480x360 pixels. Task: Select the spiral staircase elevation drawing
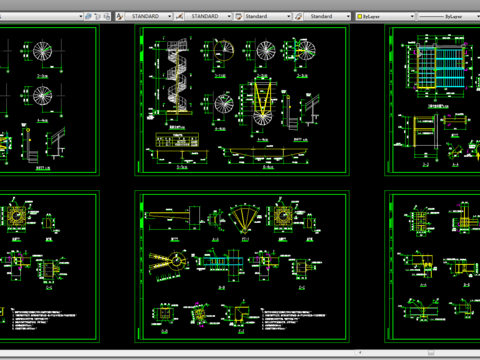(174, 78)
